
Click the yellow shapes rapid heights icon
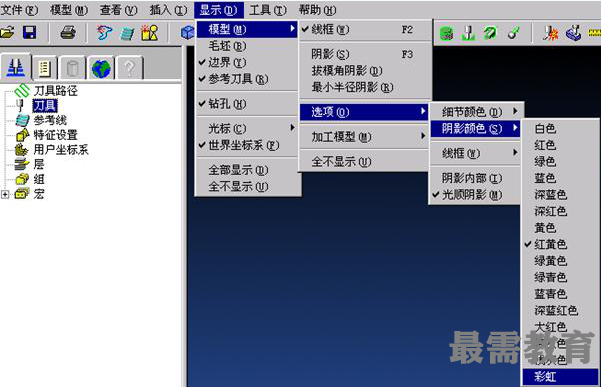point(149,33)
